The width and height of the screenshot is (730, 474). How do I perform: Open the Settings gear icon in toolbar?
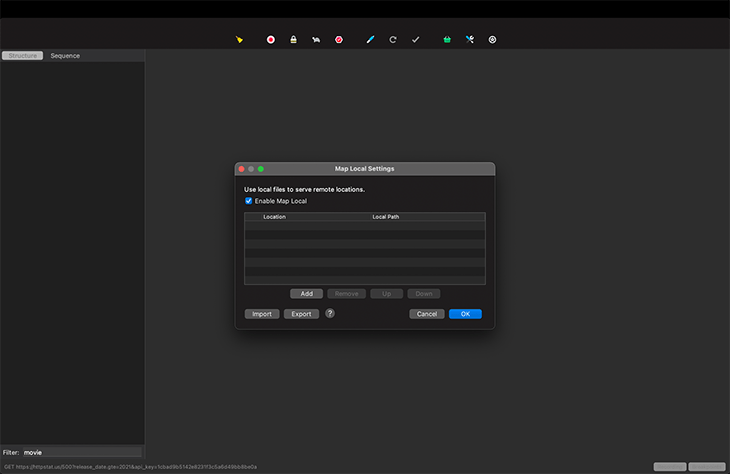tap(492, 40)
